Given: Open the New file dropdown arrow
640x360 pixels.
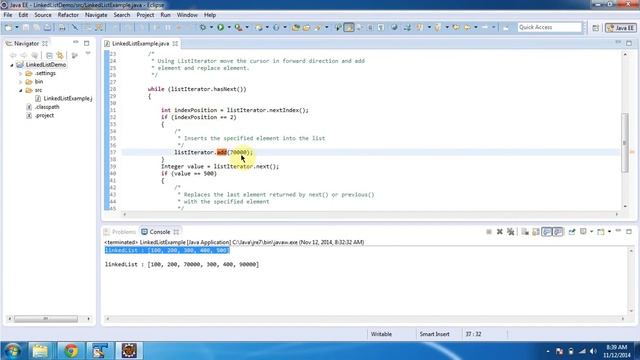Looking at the screenshot, I should (17, 27).
